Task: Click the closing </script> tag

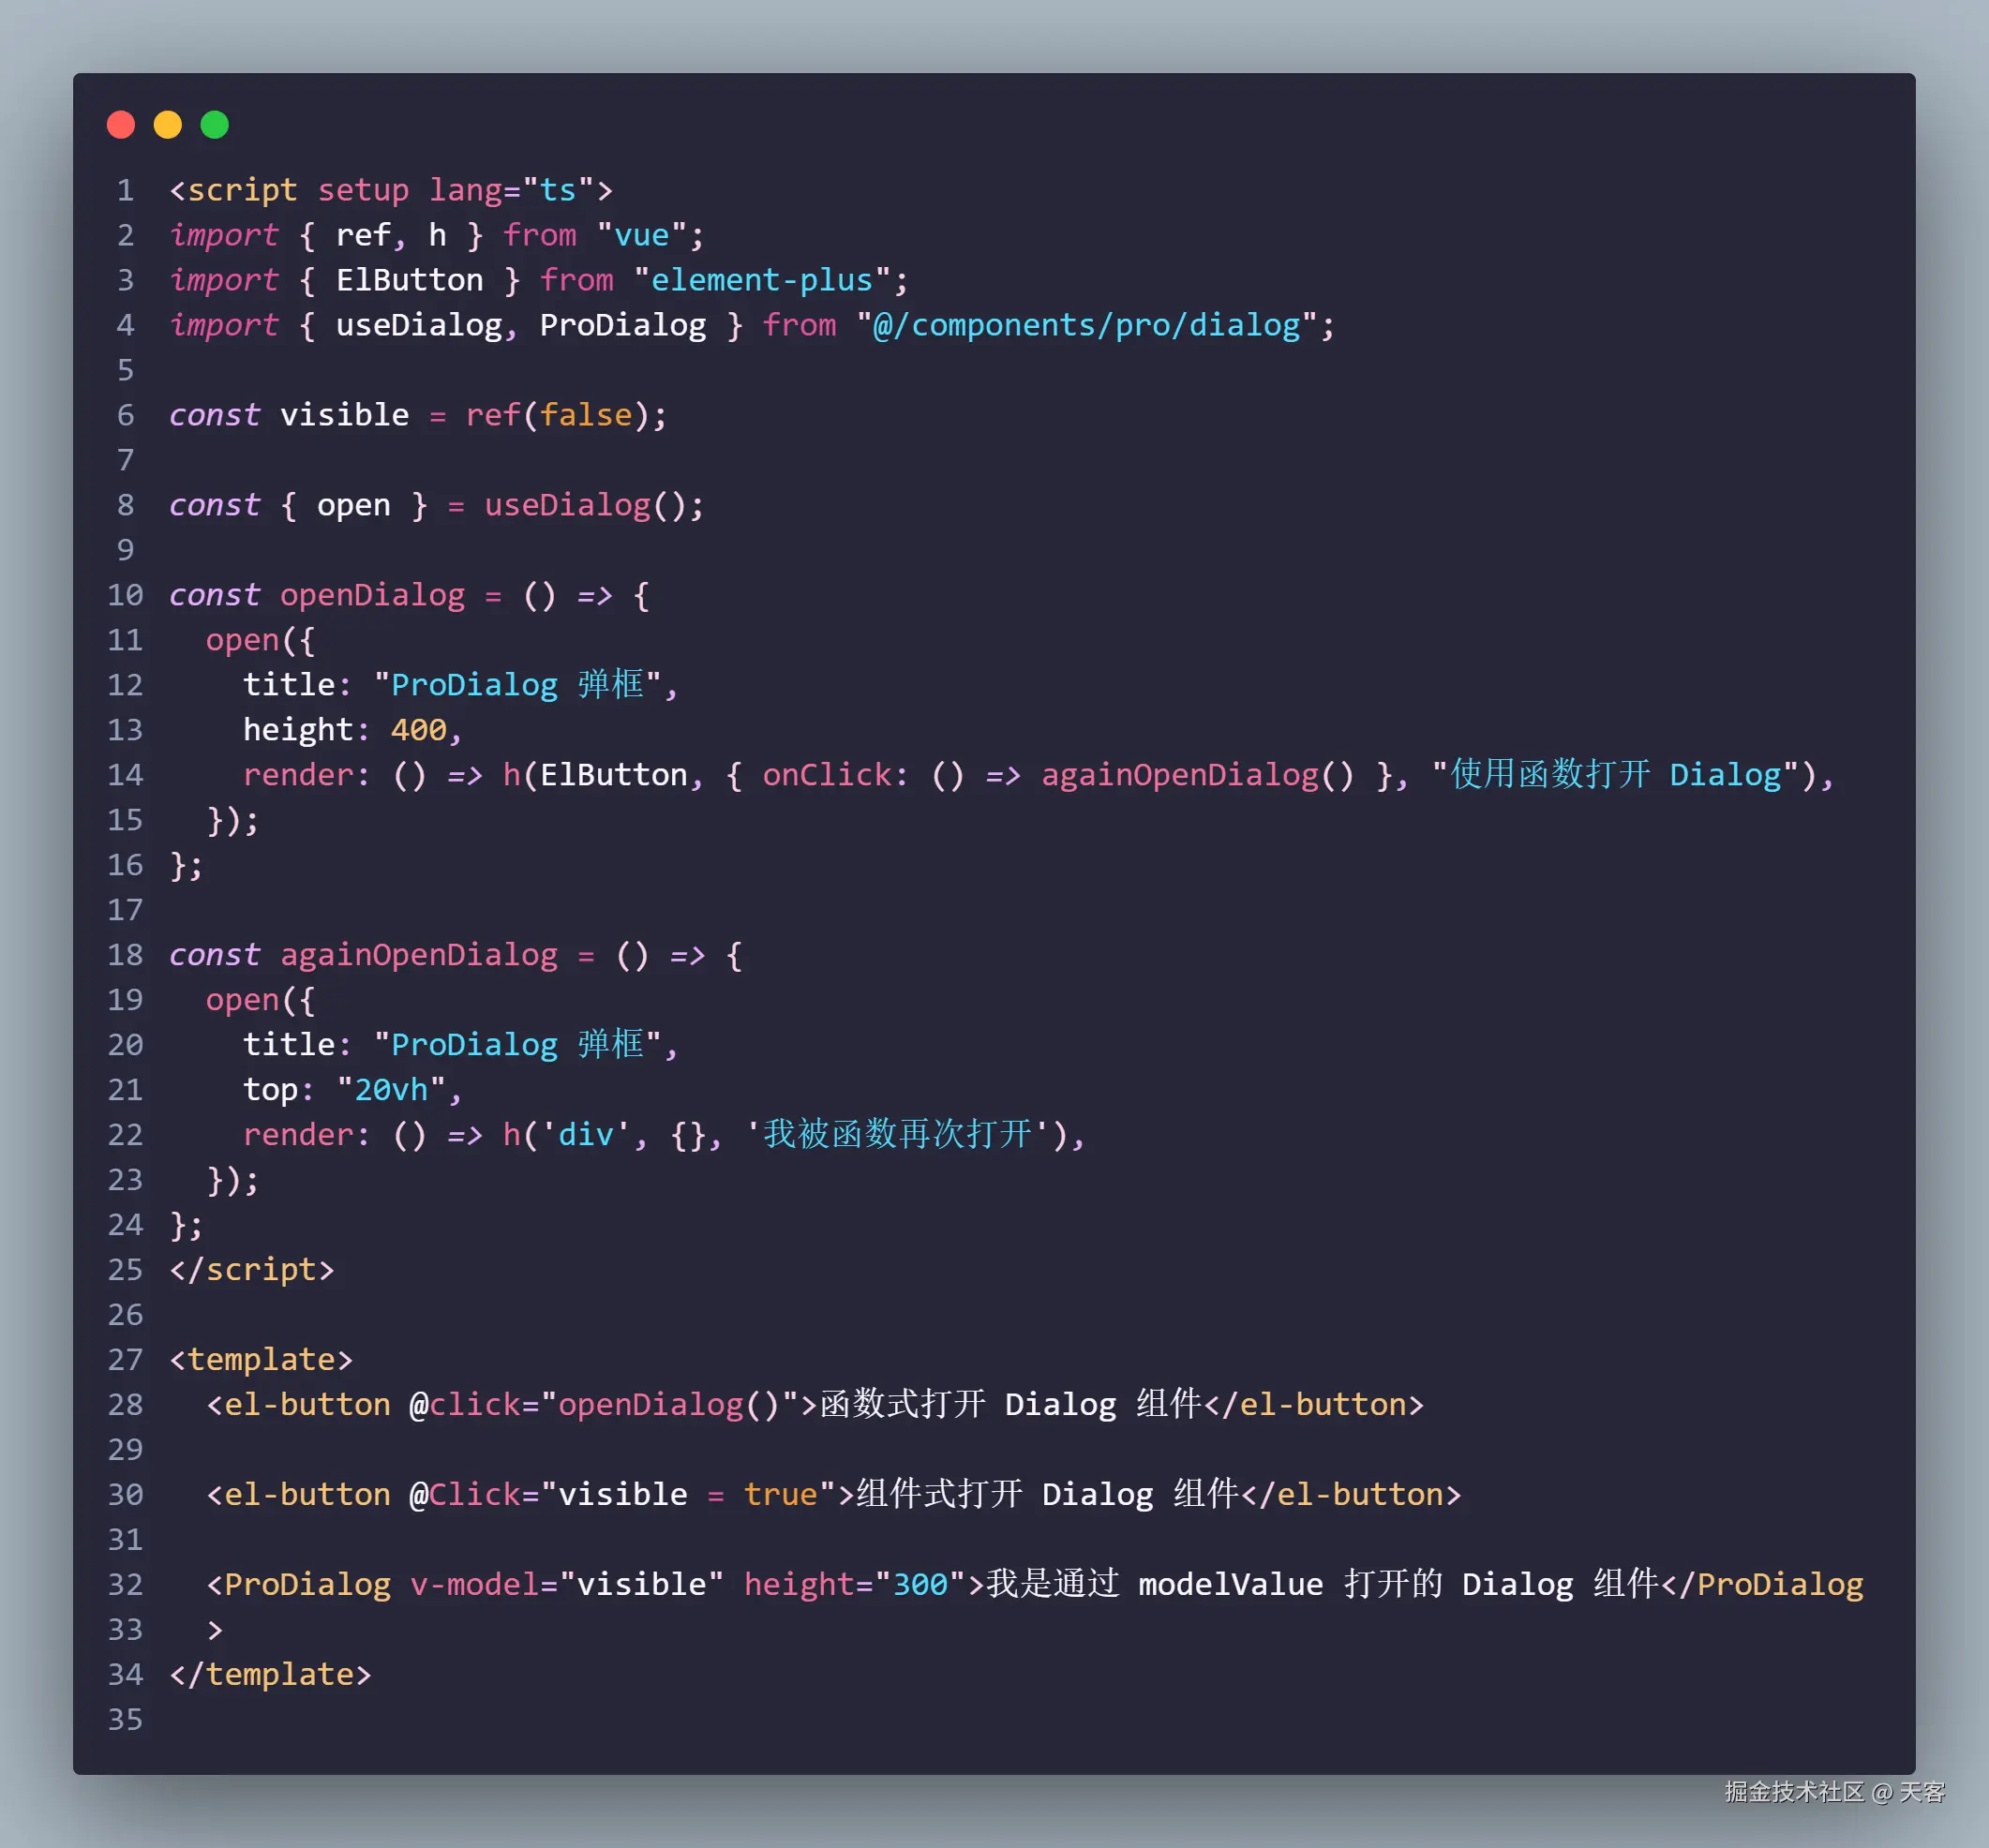Action: click(x=252, y=1270)
